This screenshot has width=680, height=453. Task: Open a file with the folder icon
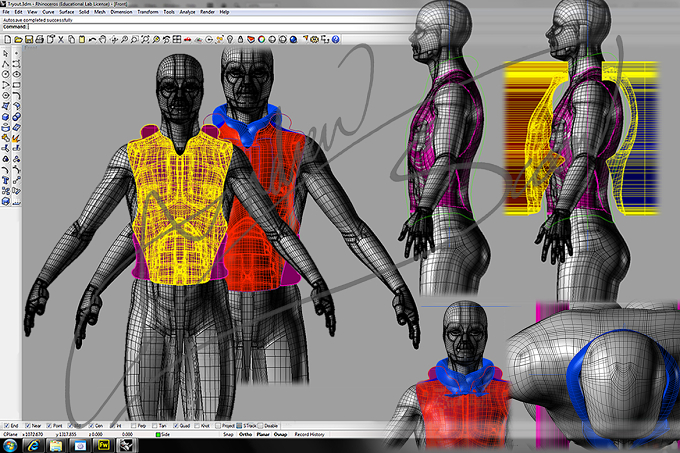[x=18, y=39]
